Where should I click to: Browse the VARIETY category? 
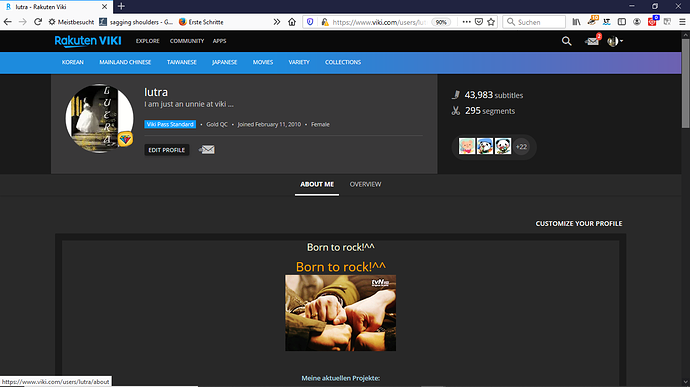299,62
